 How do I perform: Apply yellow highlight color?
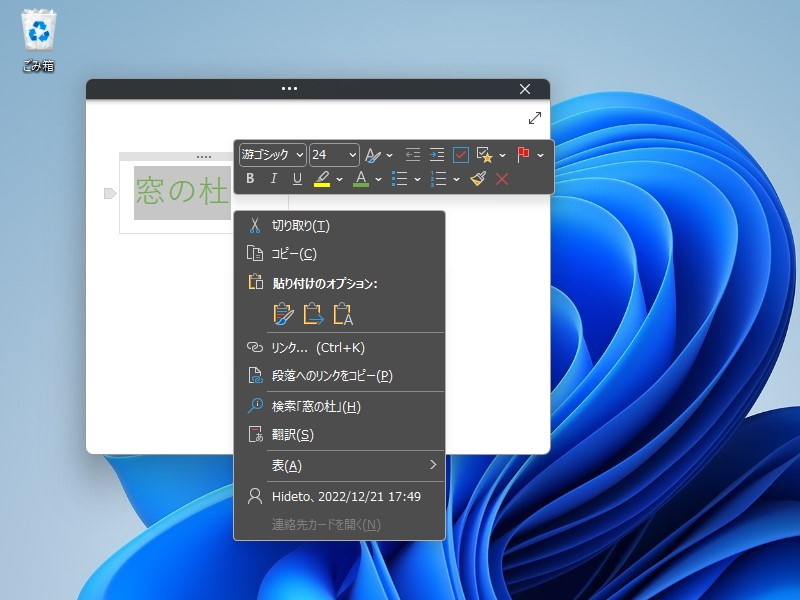click(321, 179)
